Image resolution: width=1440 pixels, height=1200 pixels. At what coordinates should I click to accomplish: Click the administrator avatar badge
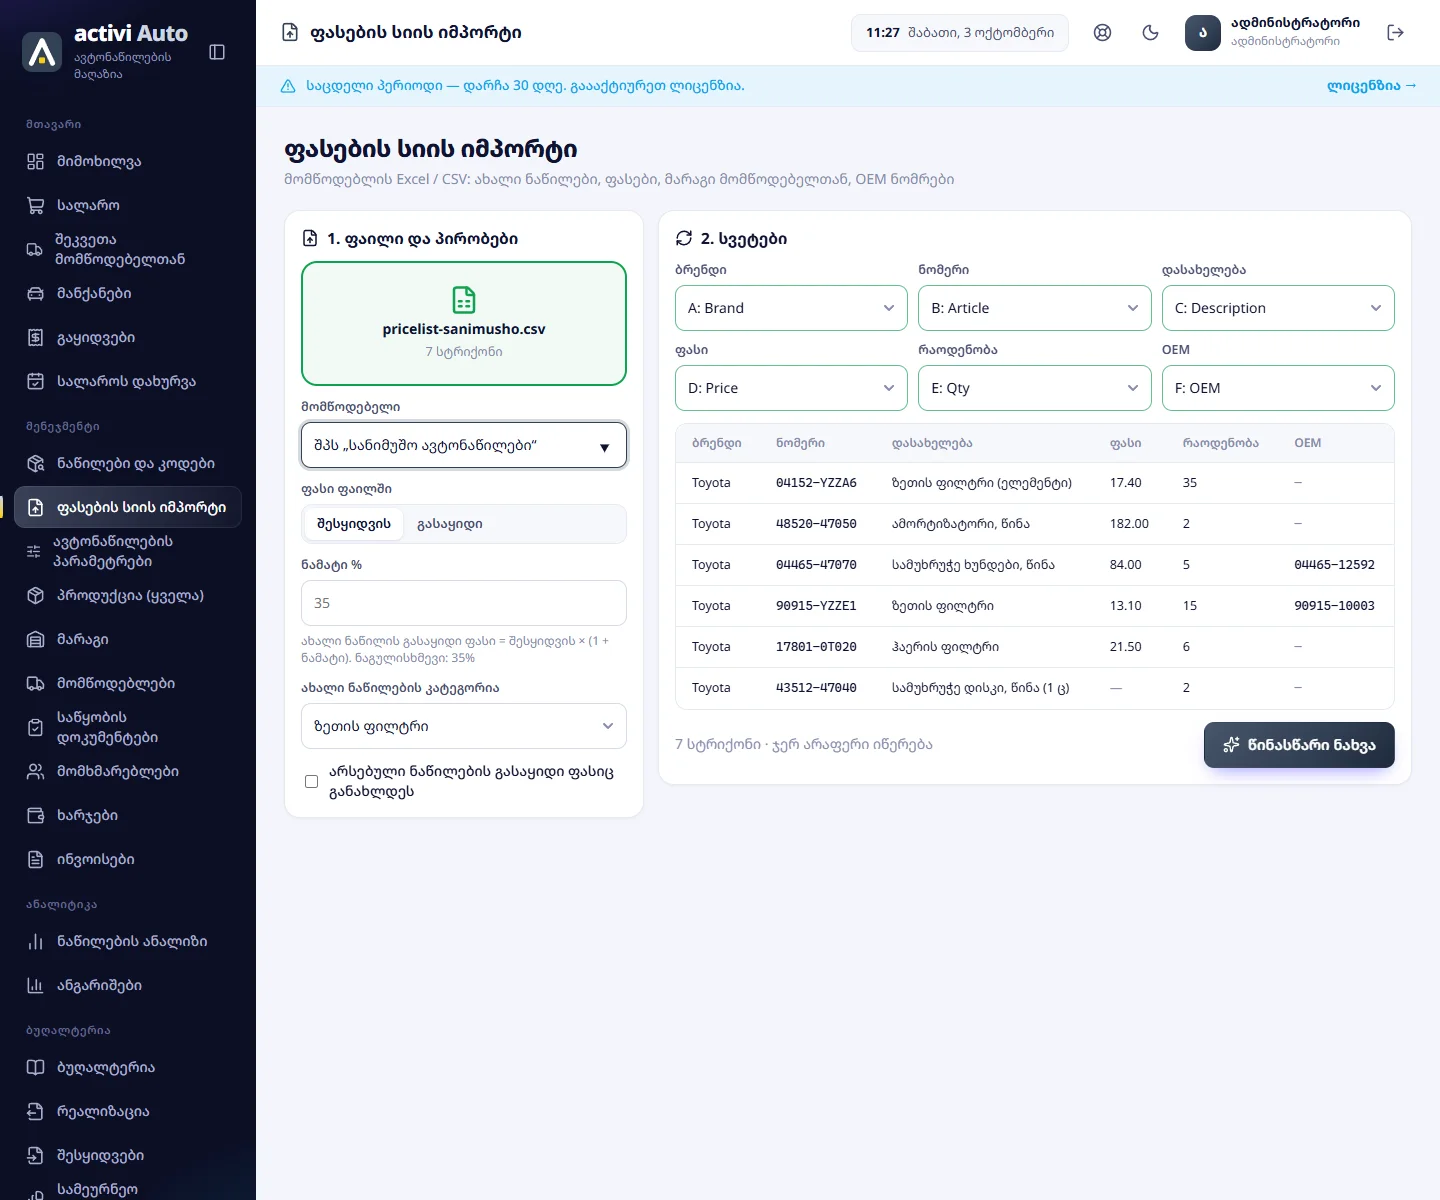click(x=1203, y=33)
